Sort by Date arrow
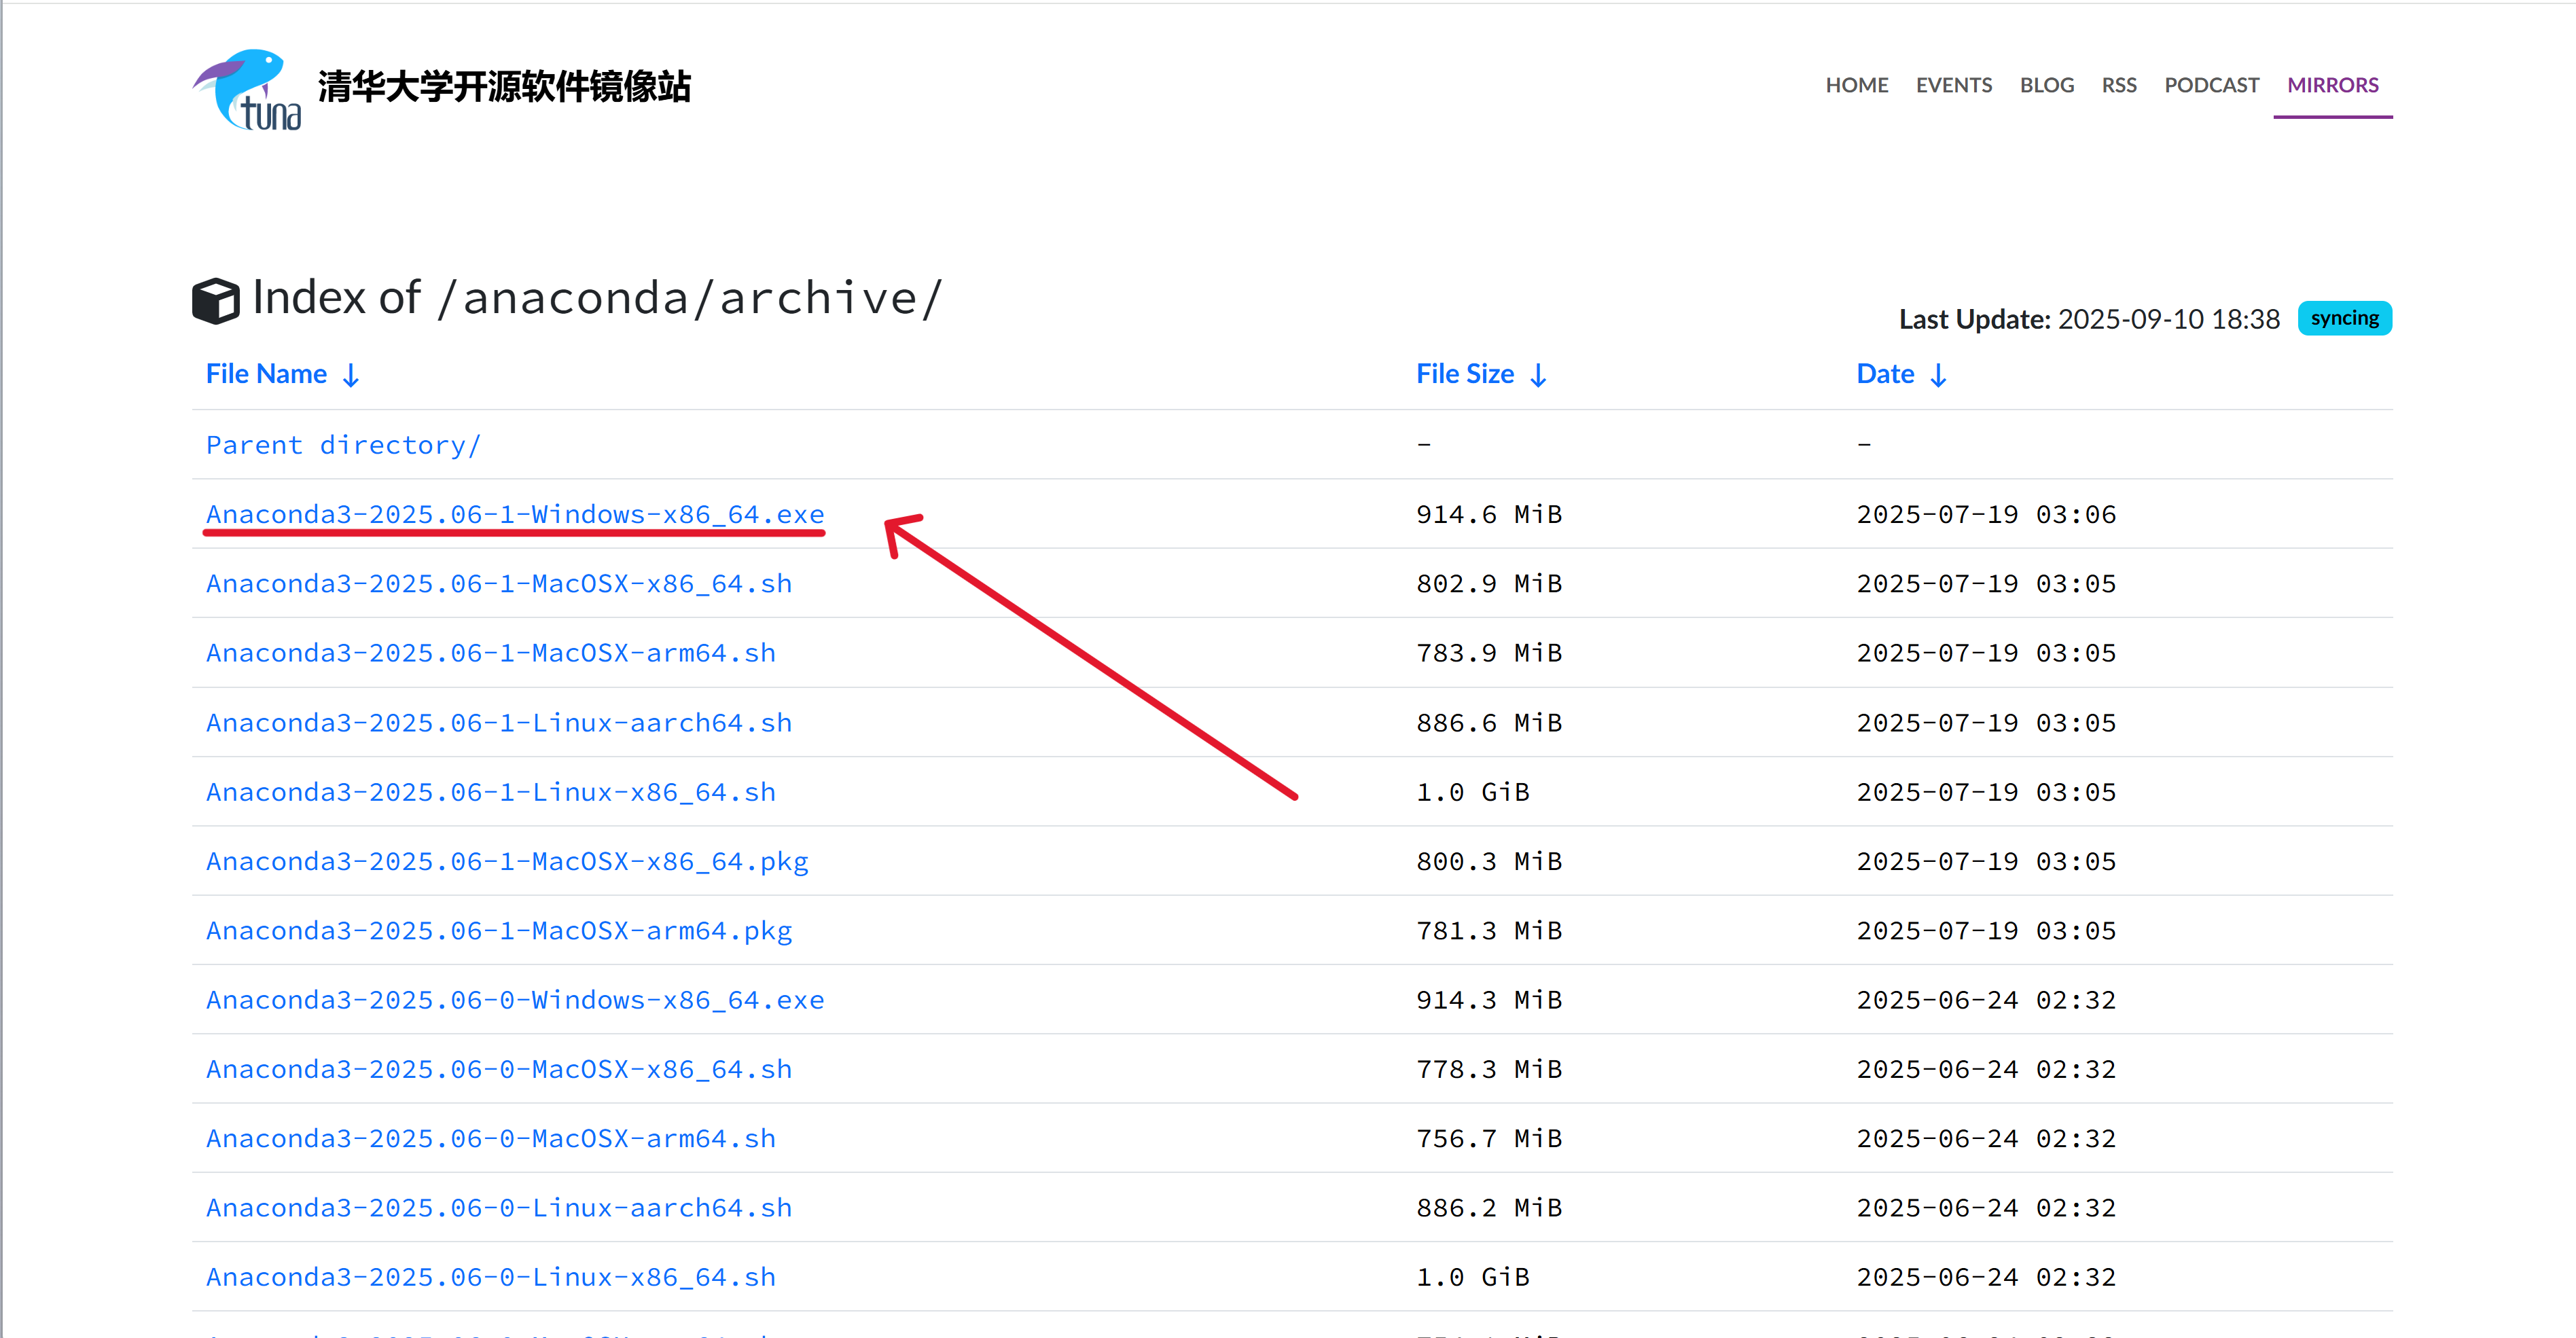The height and width of the screenshot is (1338, 2576). (x=1938, y=376)
